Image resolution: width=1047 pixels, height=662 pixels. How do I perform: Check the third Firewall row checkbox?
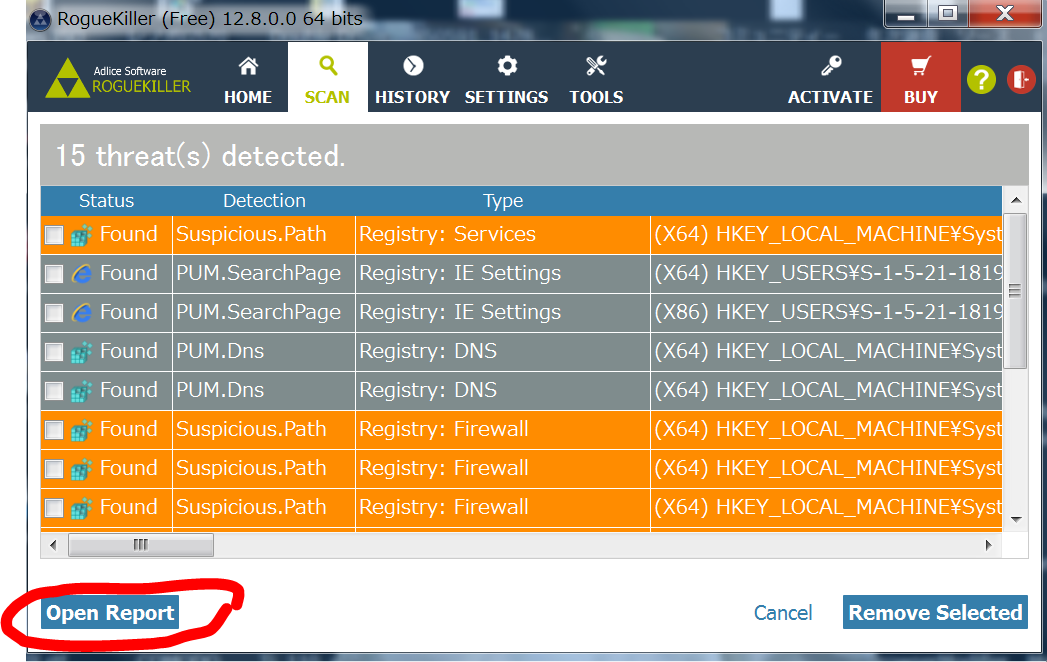[54, 508]
